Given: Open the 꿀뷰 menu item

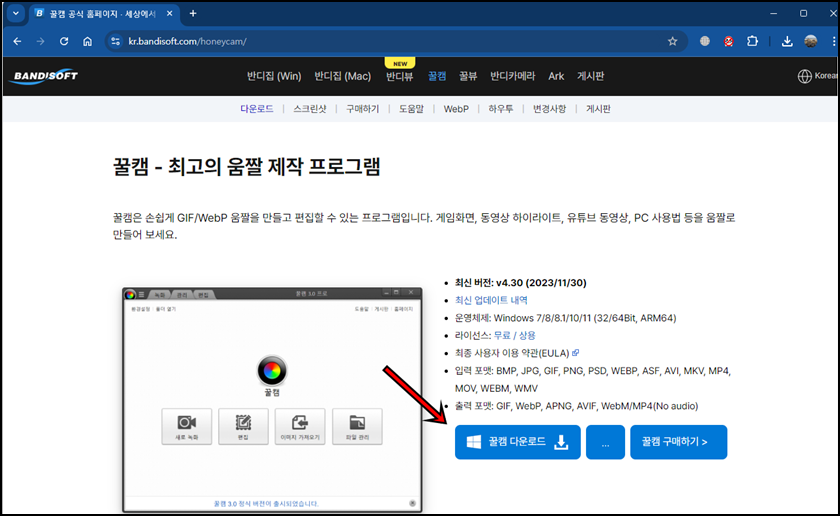Looking at the screenshot, I should point(468,76).
